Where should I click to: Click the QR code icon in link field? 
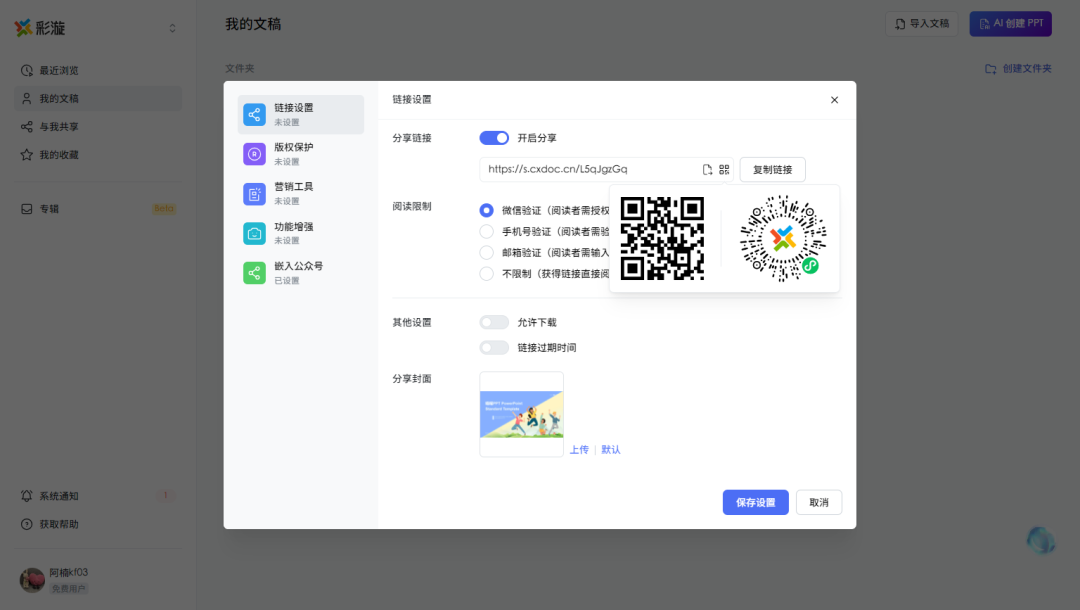pos(724,169)
